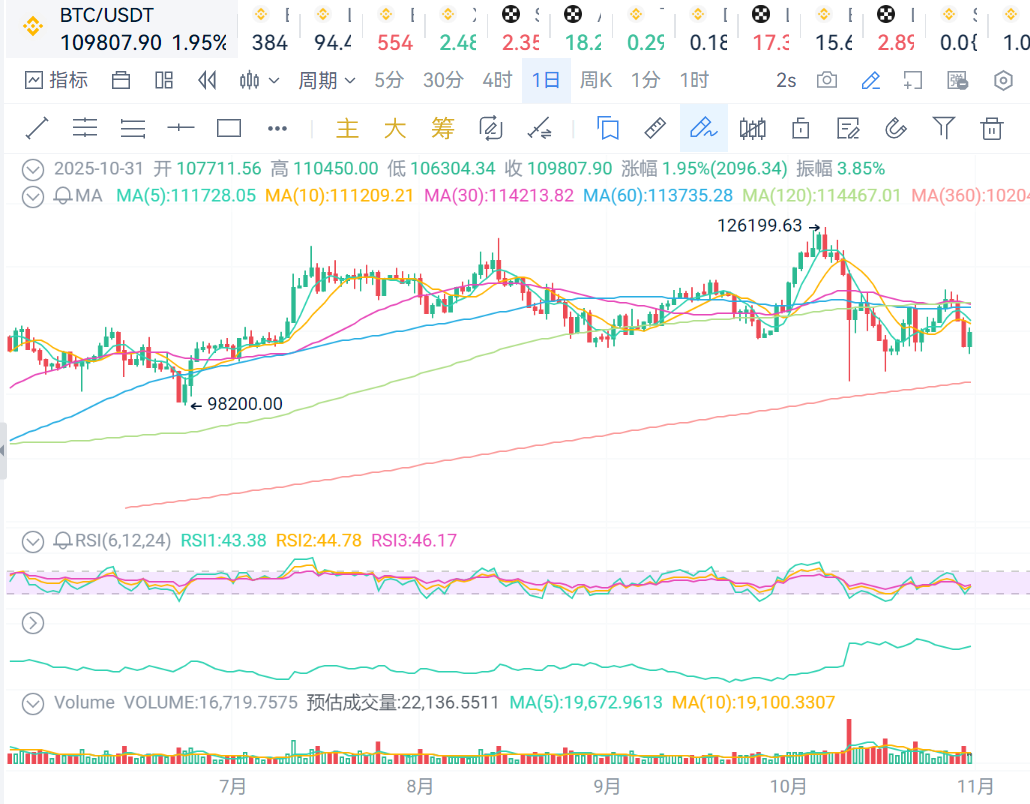Open the 周期 period dropdown
Screen dimensions: 1030x804
pyautogui.click(x=326, y=80)
